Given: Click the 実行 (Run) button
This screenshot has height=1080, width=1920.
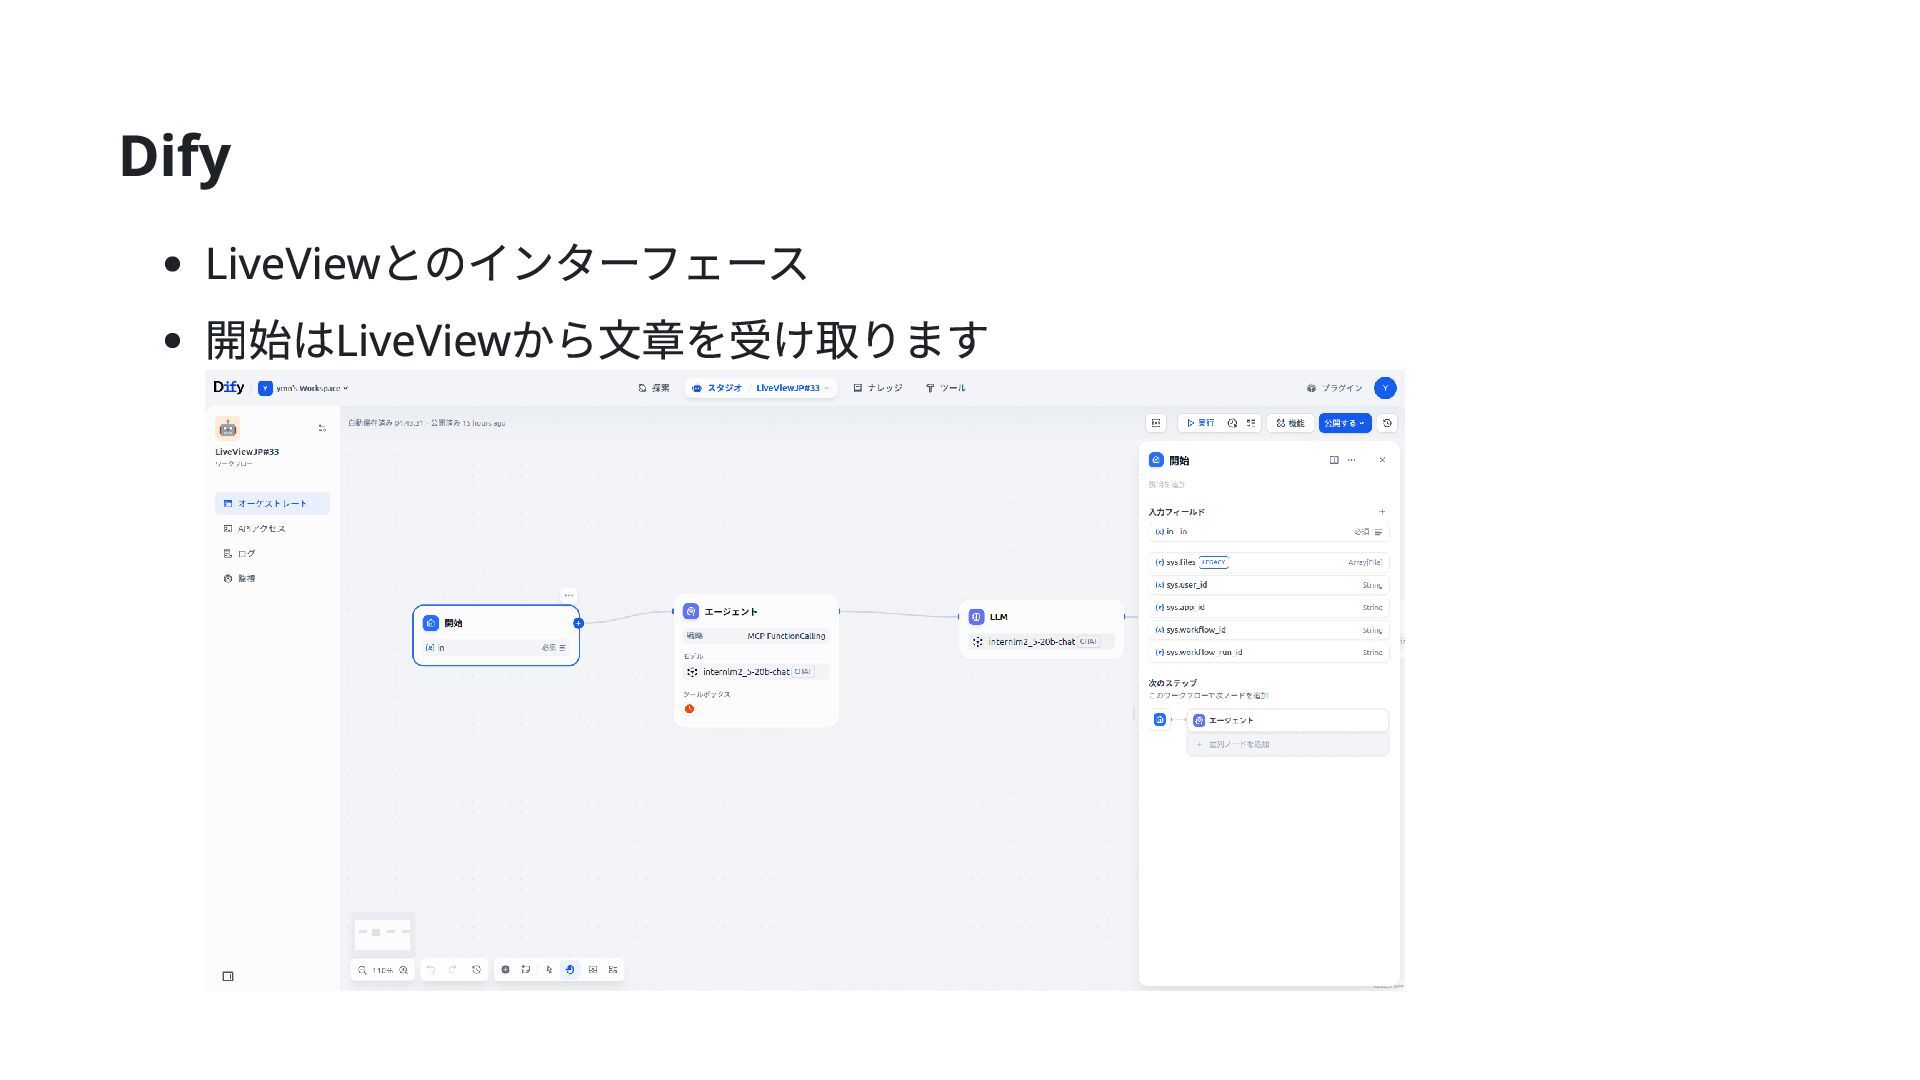Looking at the screenshot, I should (x=1200, y=423).
